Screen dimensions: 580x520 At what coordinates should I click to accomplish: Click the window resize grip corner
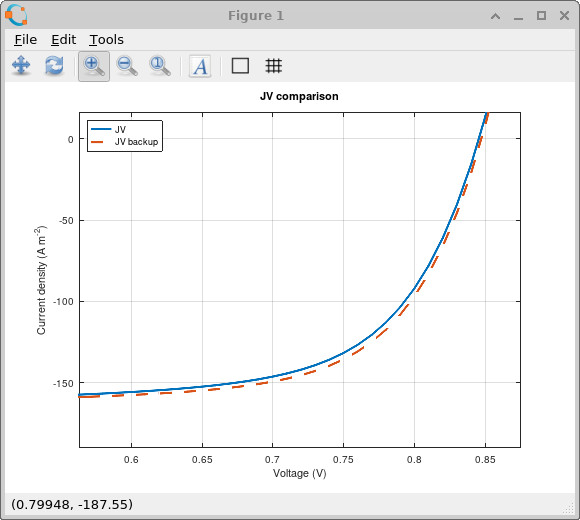click(568, 509)
